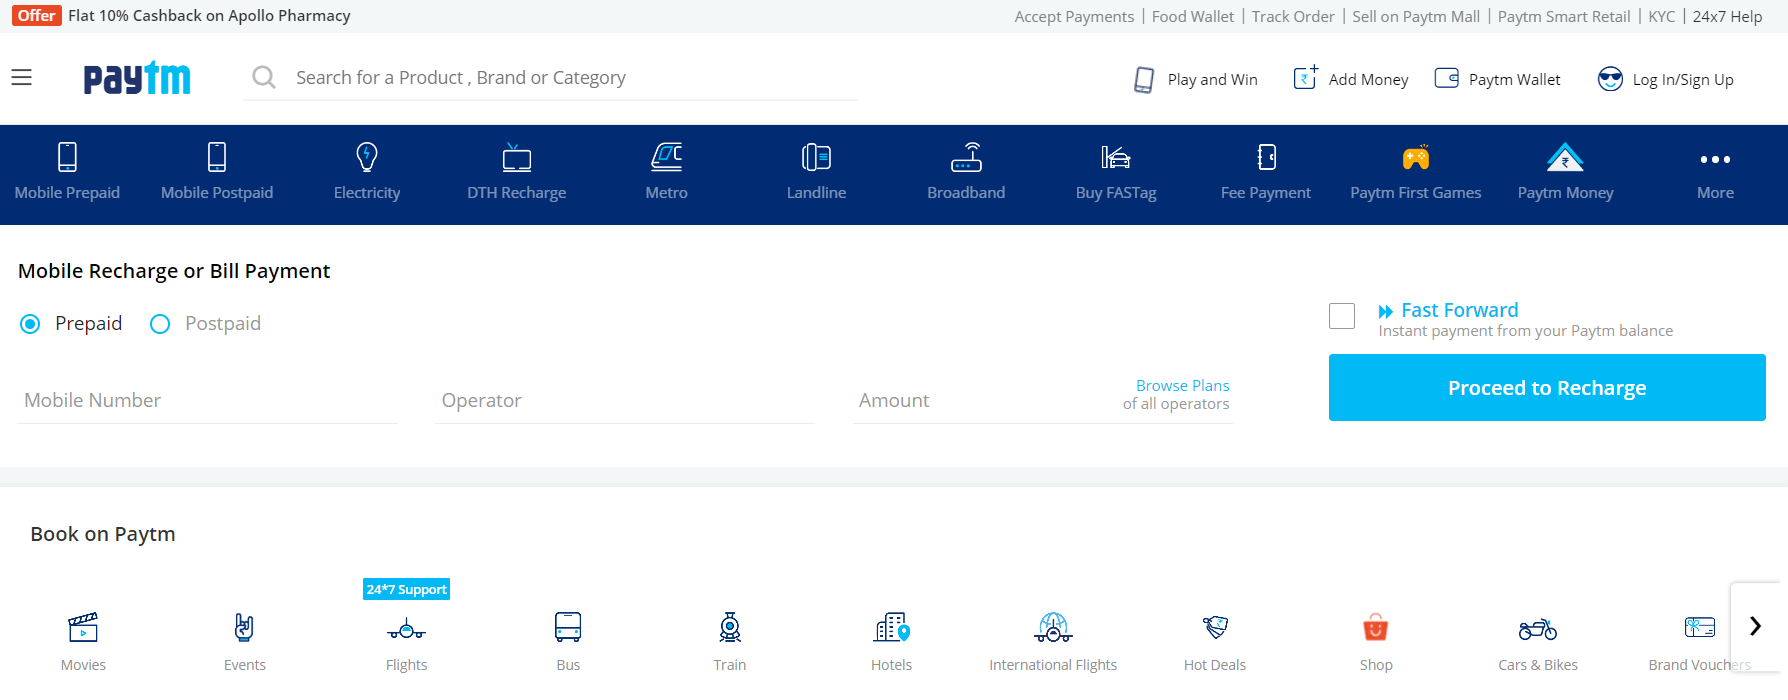This screenshot has width=1788, height=700.
Task: Open International Flights globe icon
Action: (x=1053, y=627)
